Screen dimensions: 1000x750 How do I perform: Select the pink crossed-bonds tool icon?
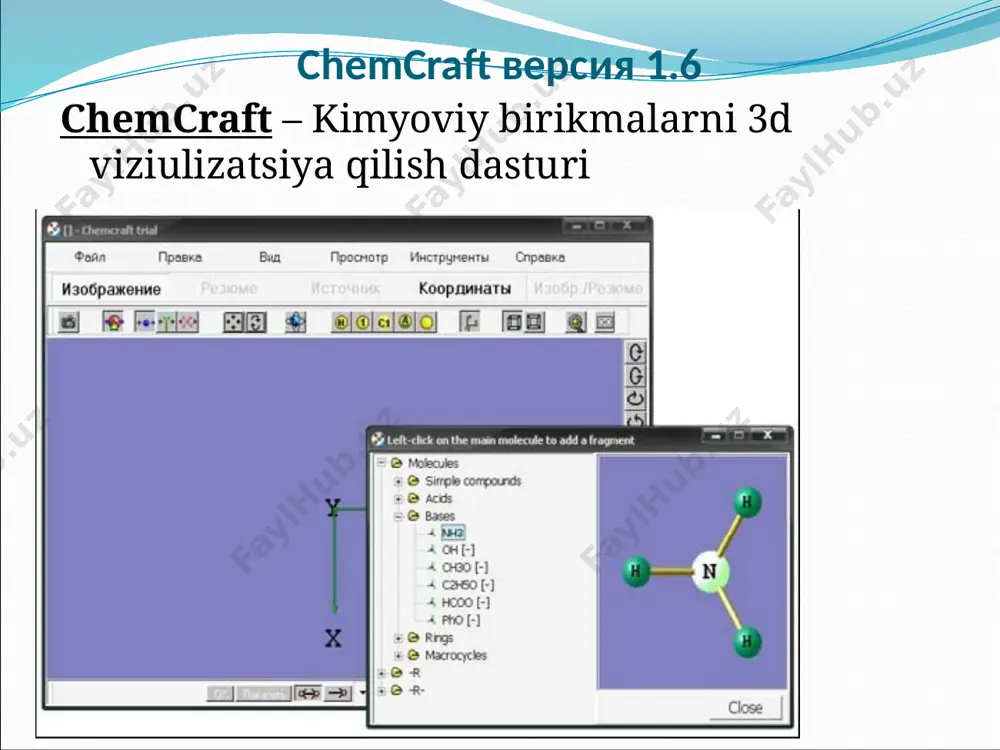tap(188, 322)
